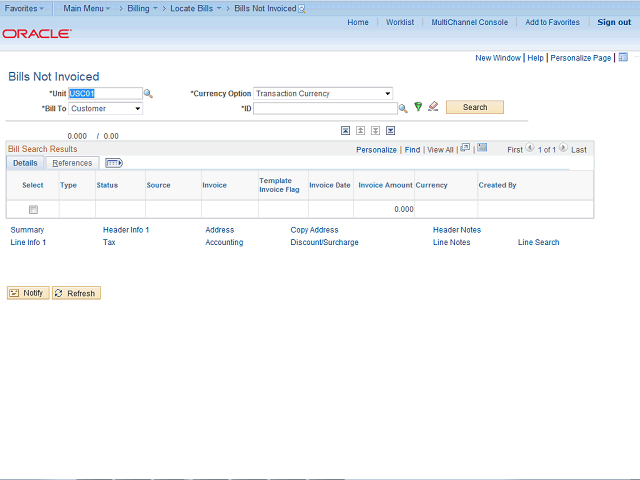Open Bills Not Invoiced breadcrumb item
The image size is (640, 480).
[265, 8]
